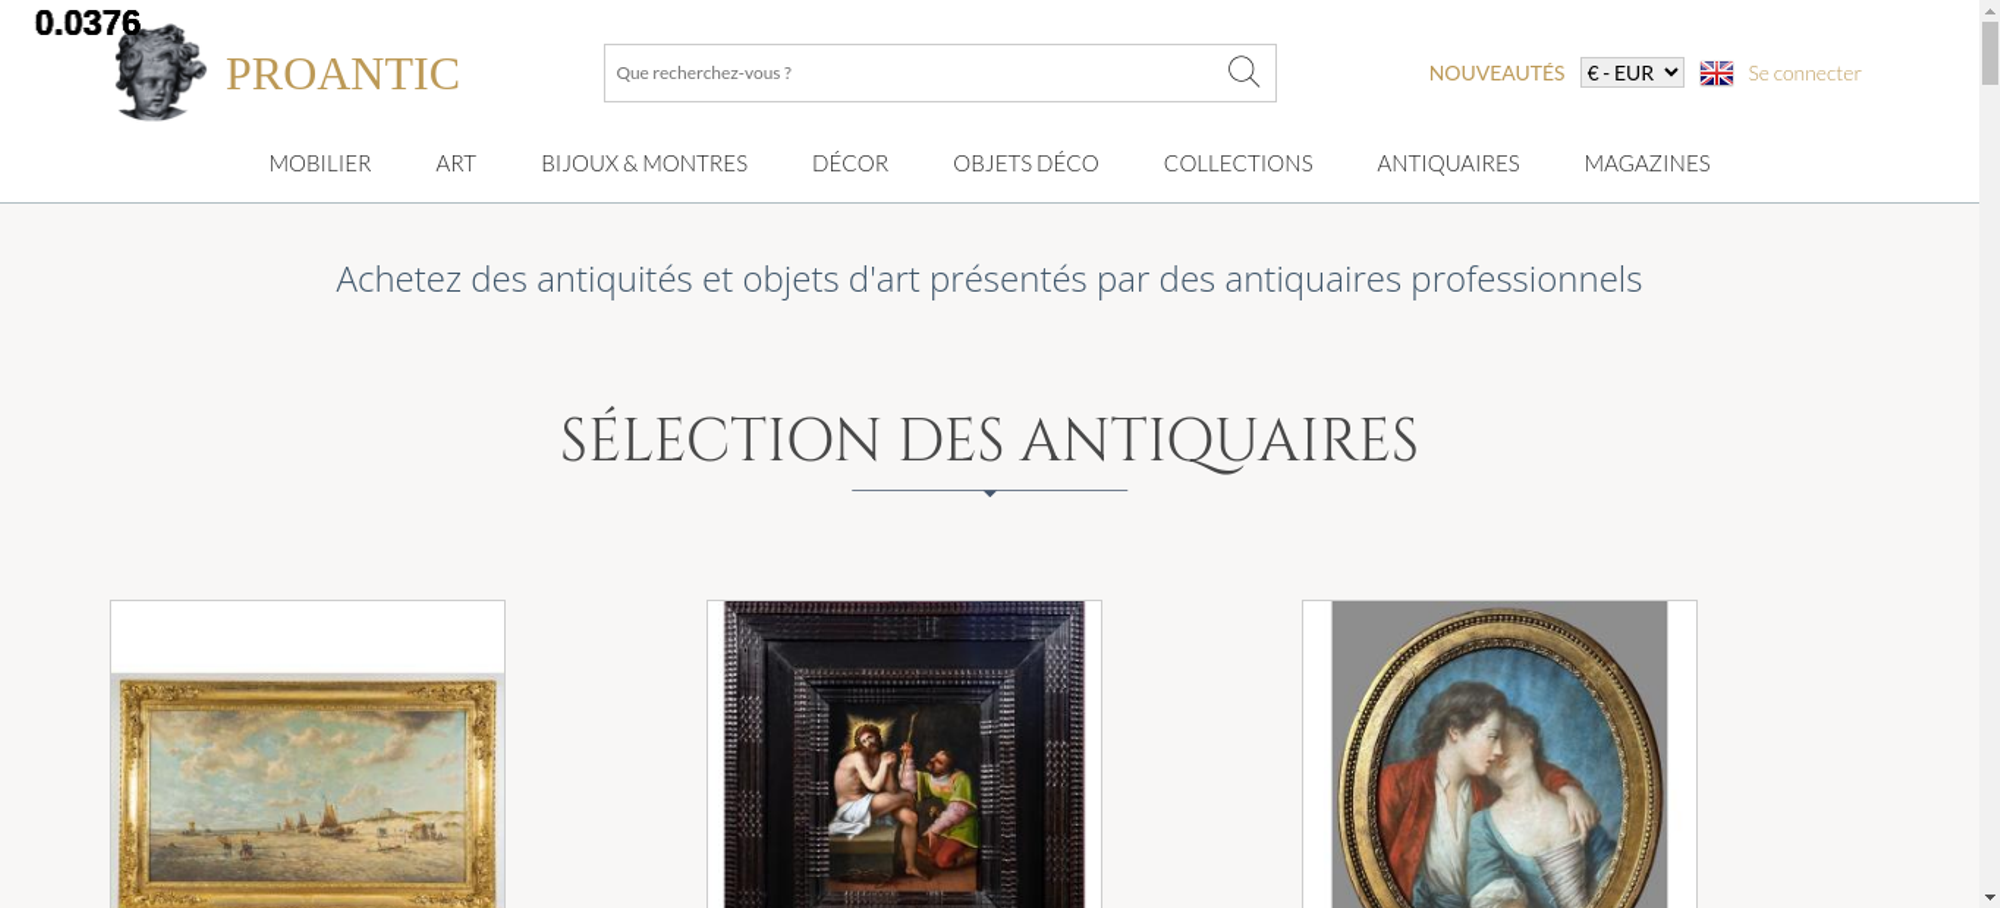Click the Se connecter login link
This screenshot has width=2000, height=908.
[x=1804, y=73]
